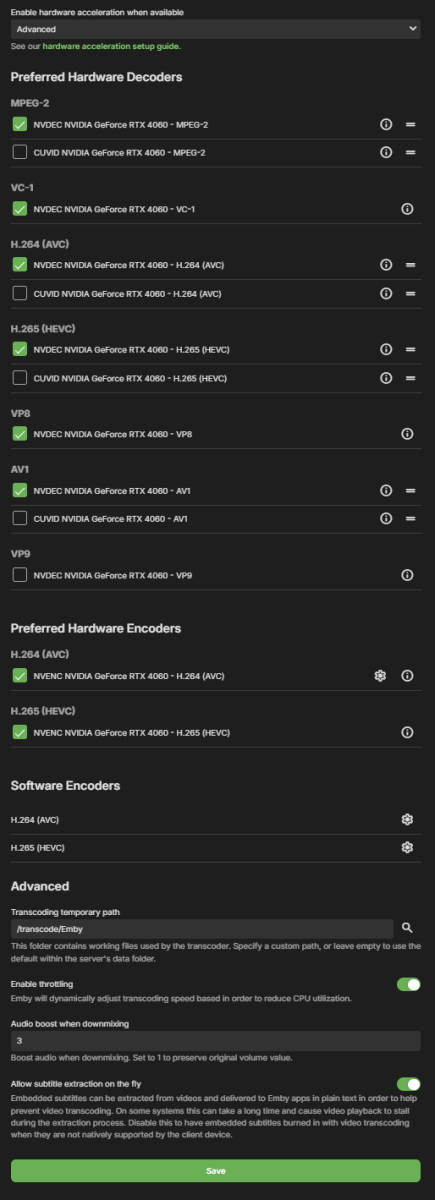Open info for CUVID AV1 decoder
Viewport: 435px width, 1200px height.
click(386, 518)
